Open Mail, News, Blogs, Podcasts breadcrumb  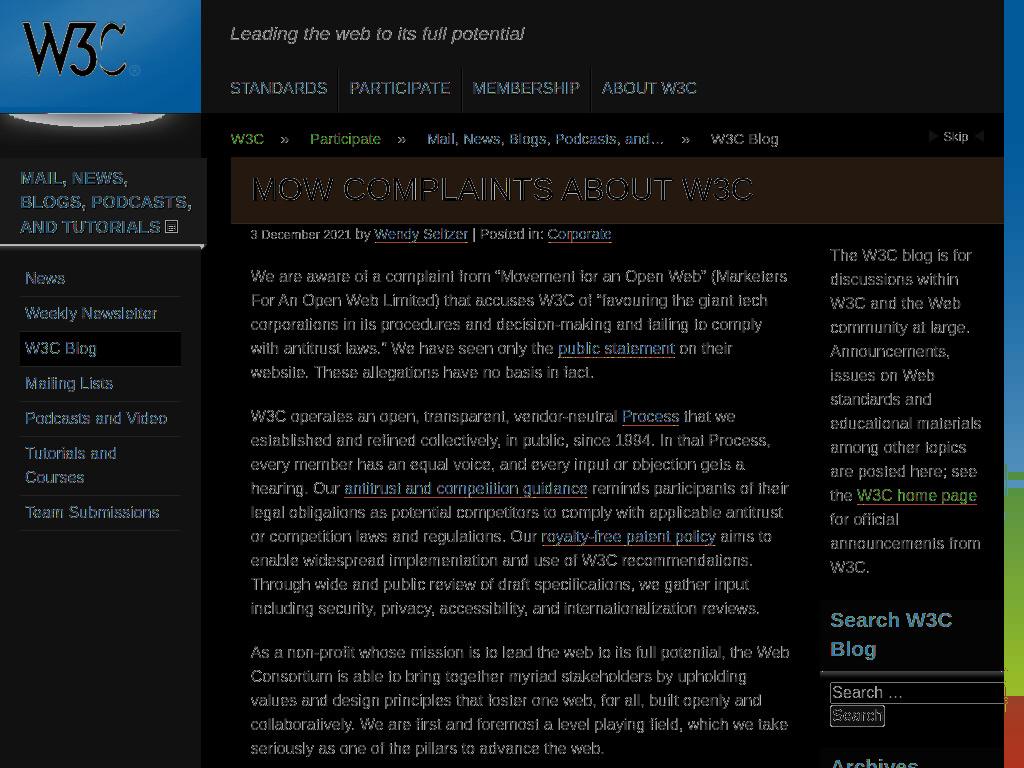coord(545,139)
